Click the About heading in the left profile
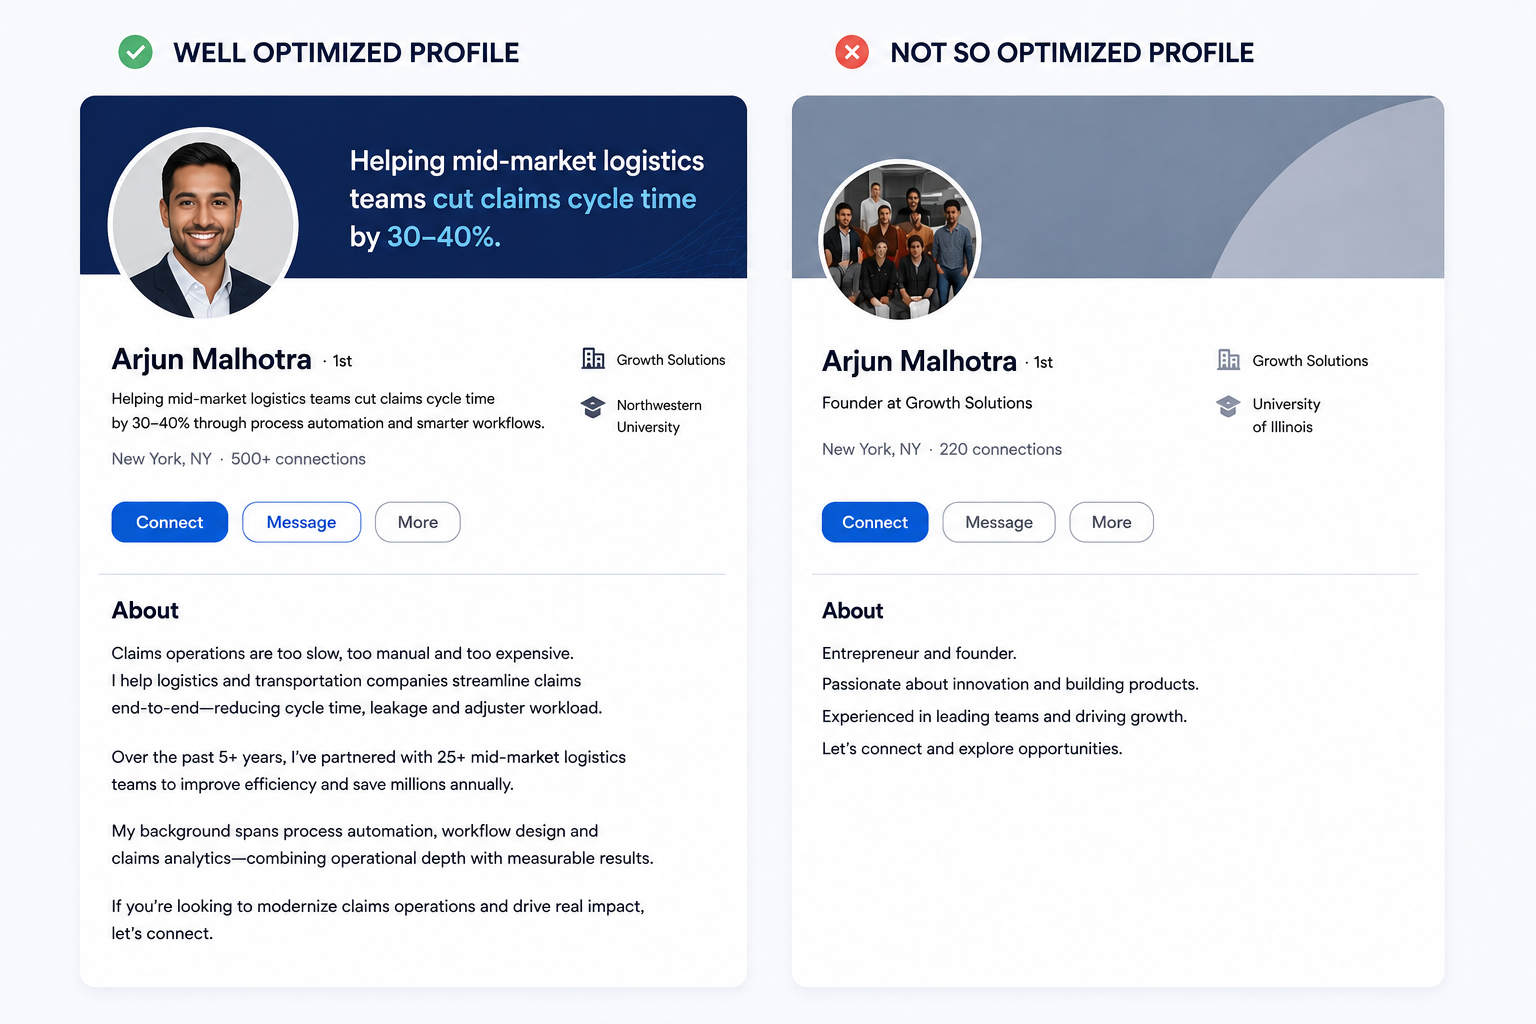Viewport: 1536px width, 1024px height. tap(145, 610)
